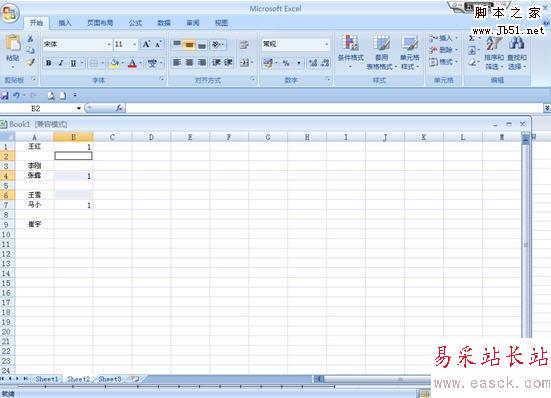Viewport: 551px width, 398px height.
Task: Increase decimal places
Action: pos(312,63)
